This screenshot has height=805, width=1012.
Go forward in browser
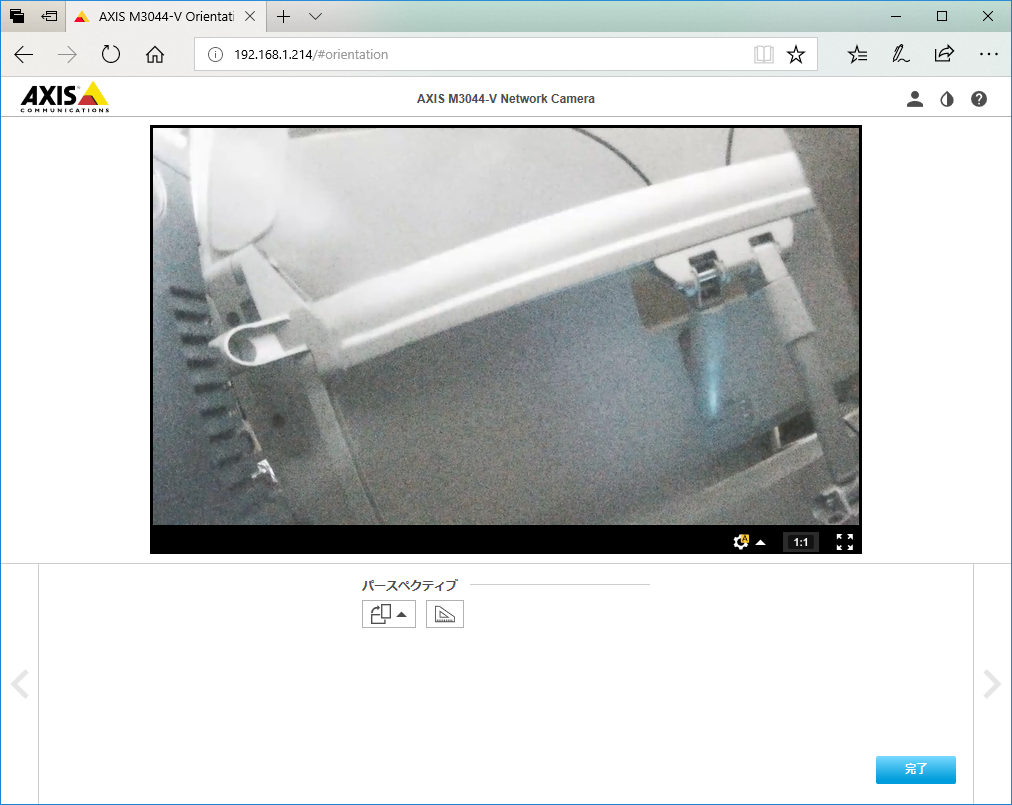point(67,54)
